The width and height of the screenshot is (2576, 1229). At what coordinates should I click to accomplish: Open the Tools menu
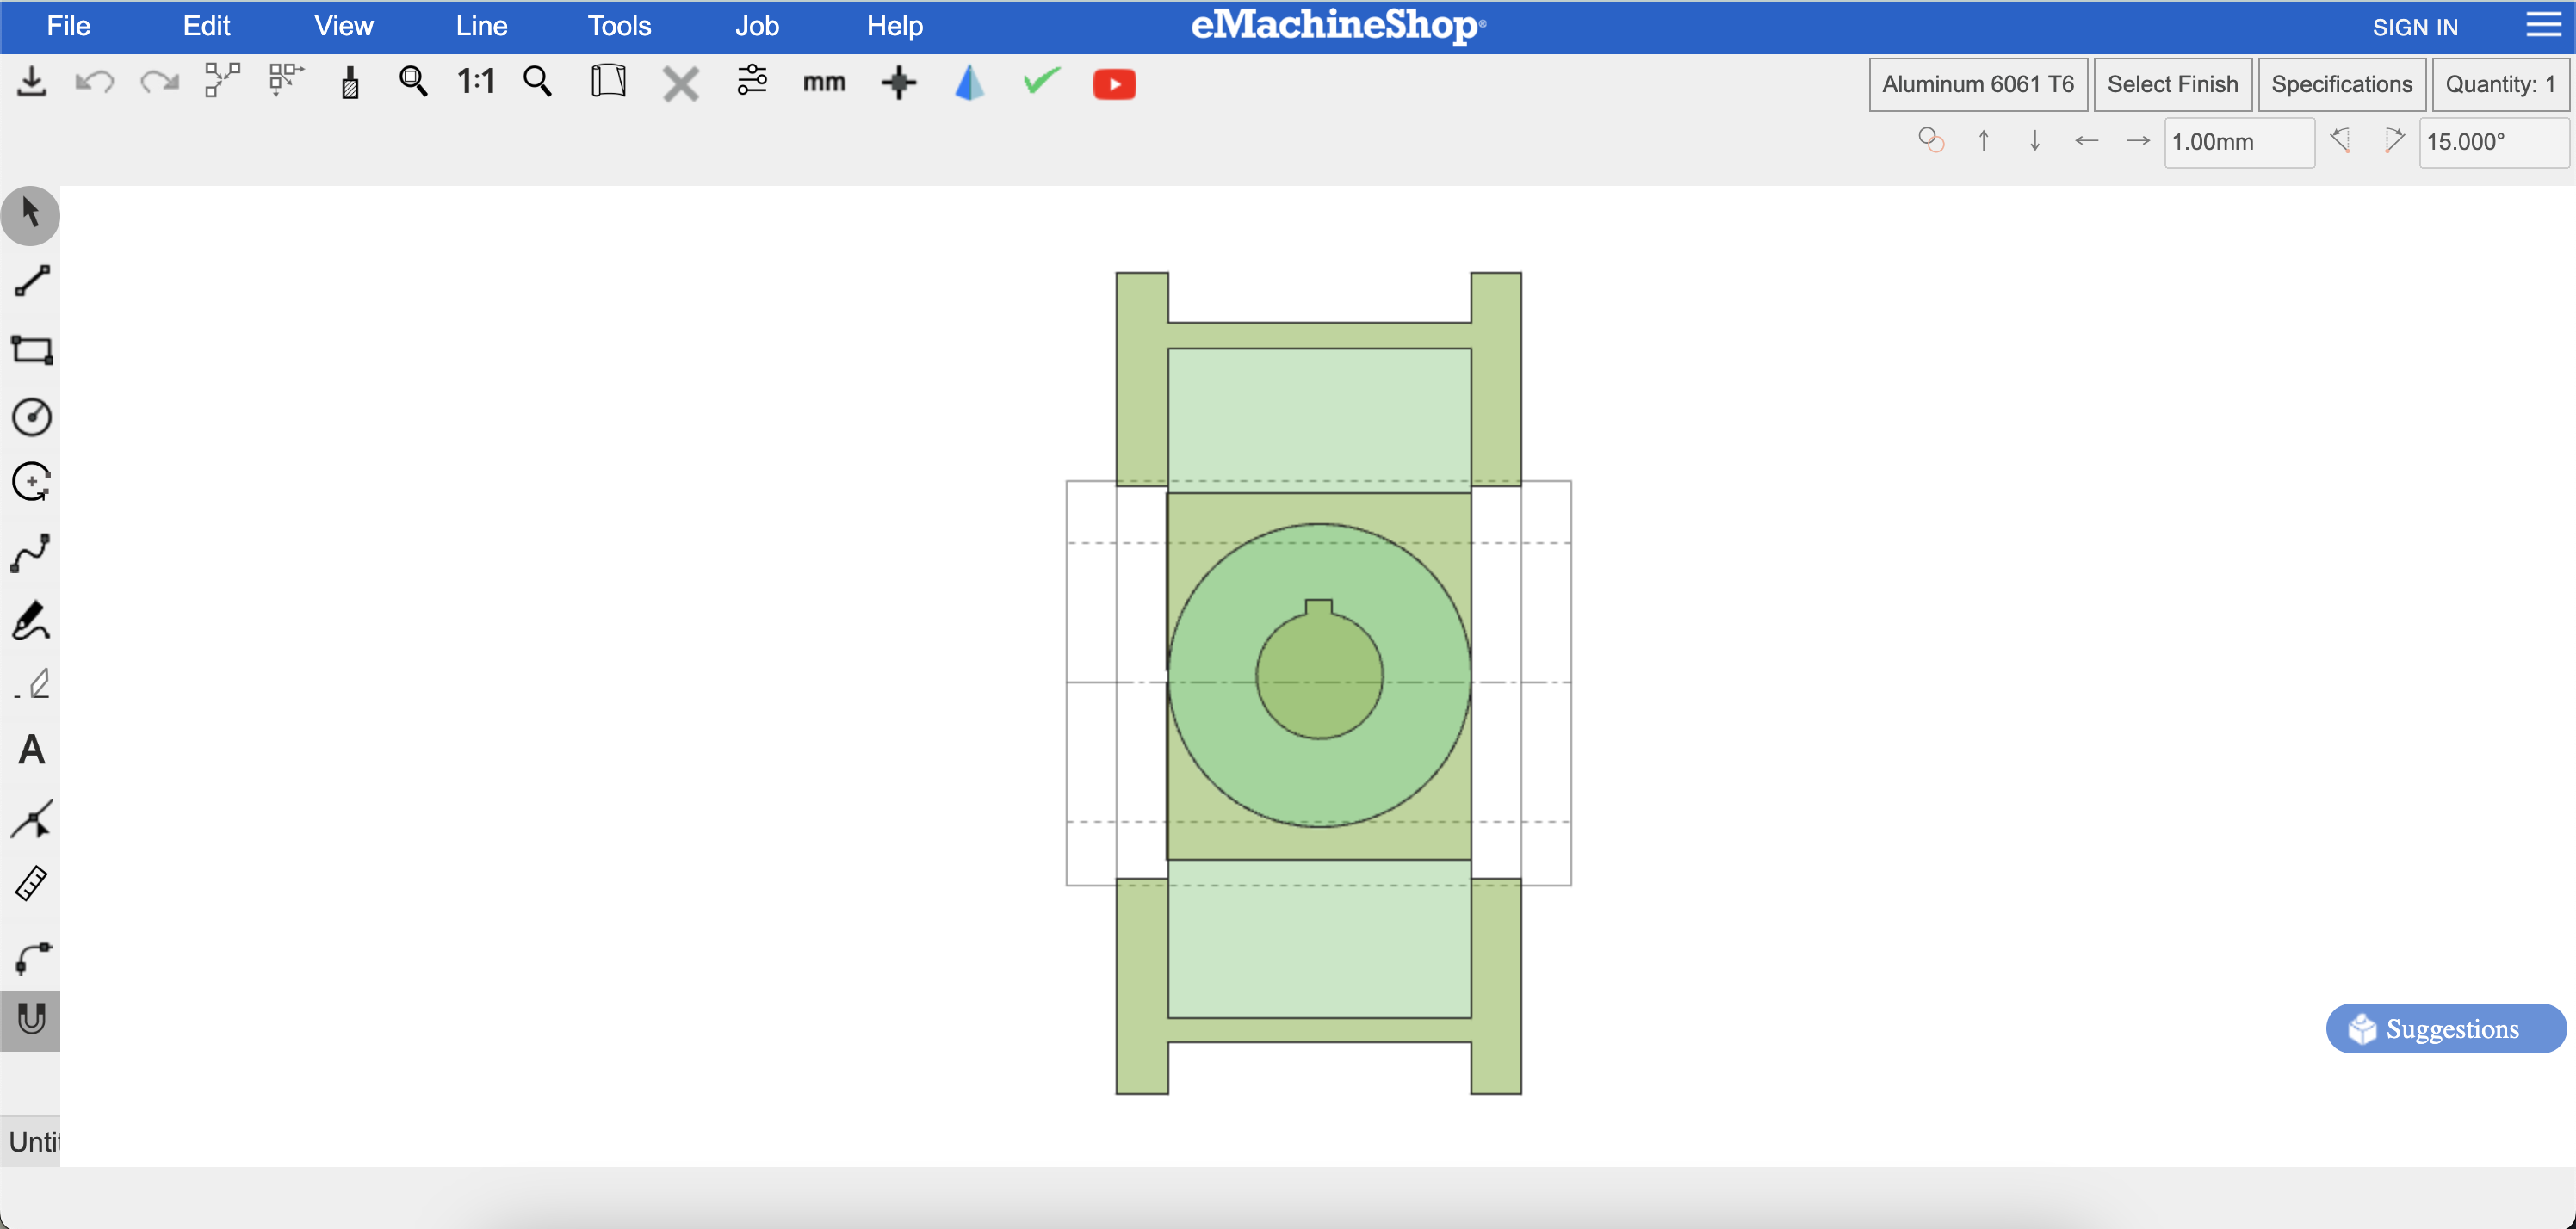(619, 26)
